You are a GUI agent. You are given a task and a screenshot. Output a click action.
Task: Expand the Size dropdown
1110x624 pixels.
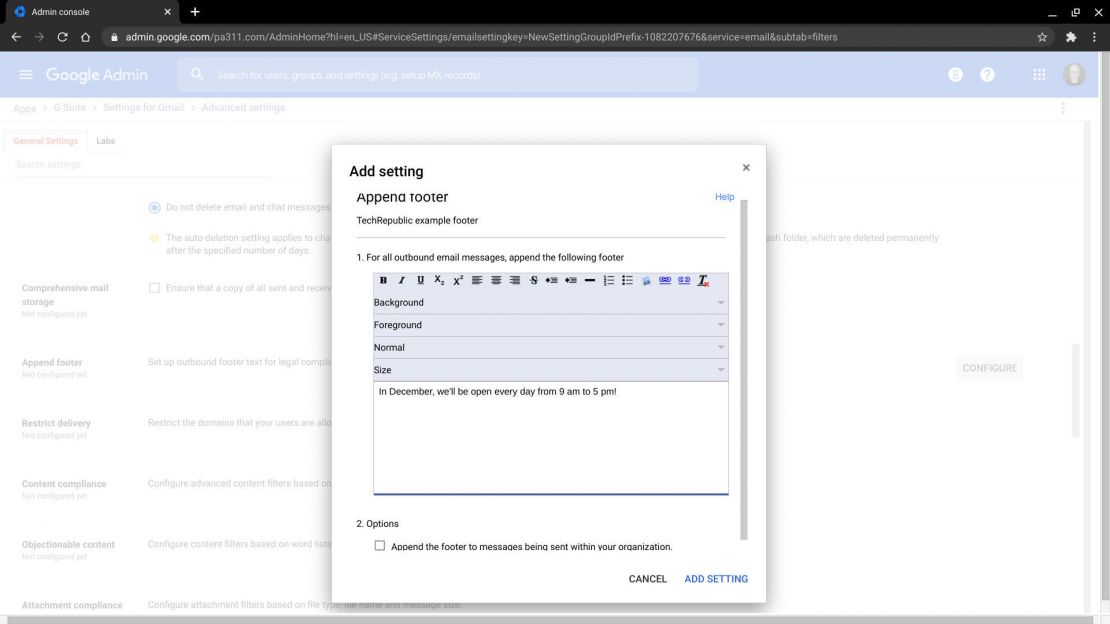coord(550,369)
